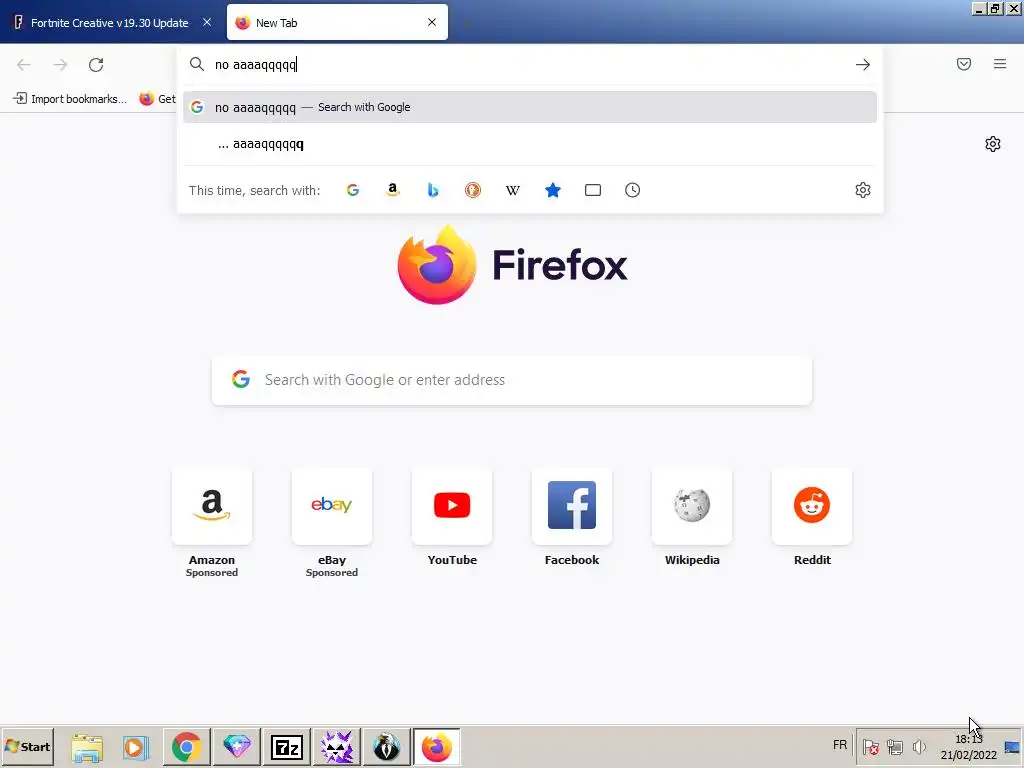Open the Windows Start menu

coord(27,746)
